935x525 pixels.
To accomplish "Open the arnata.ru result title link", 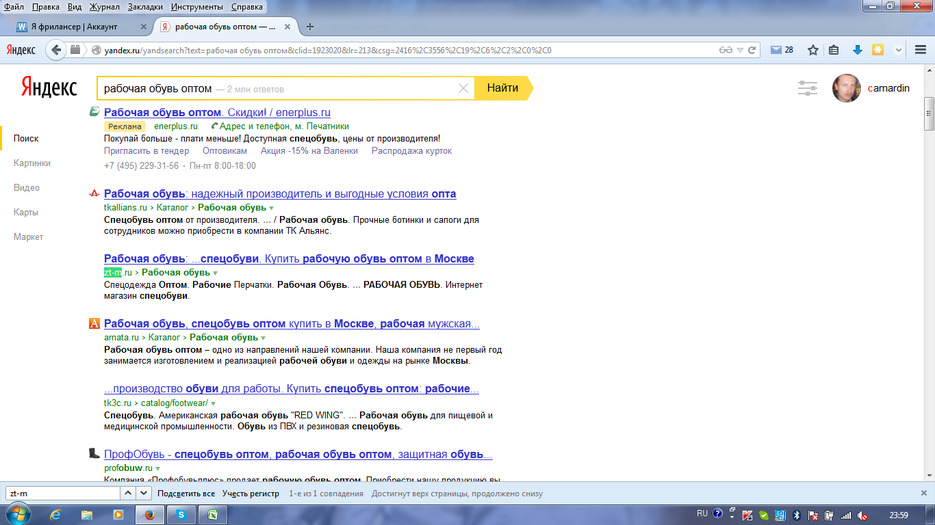I will (x=292, y=324).
